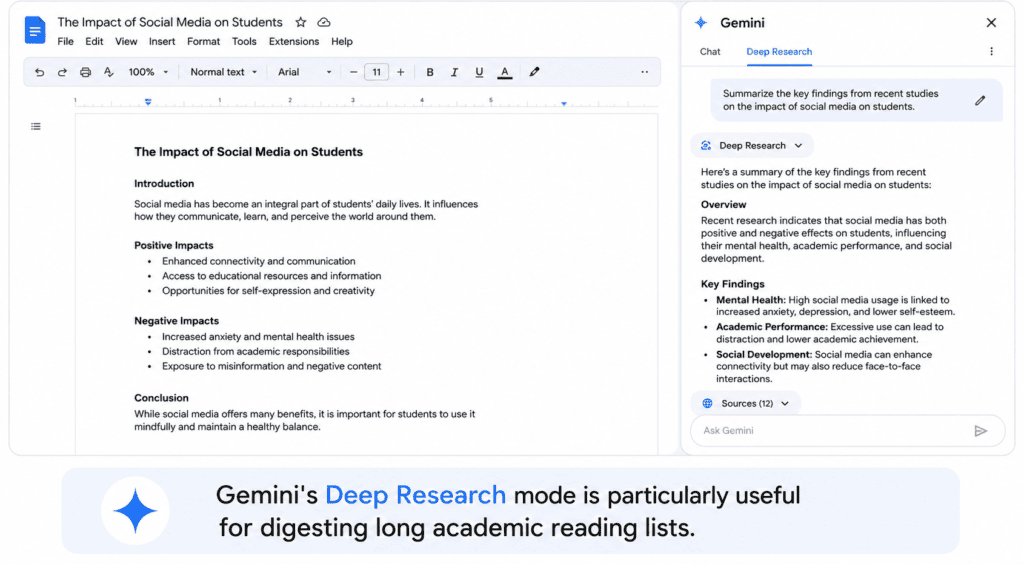Image resolution: width=1024 pixels, height=564 pixels.
Task: Star the document title
Action: 300,22
